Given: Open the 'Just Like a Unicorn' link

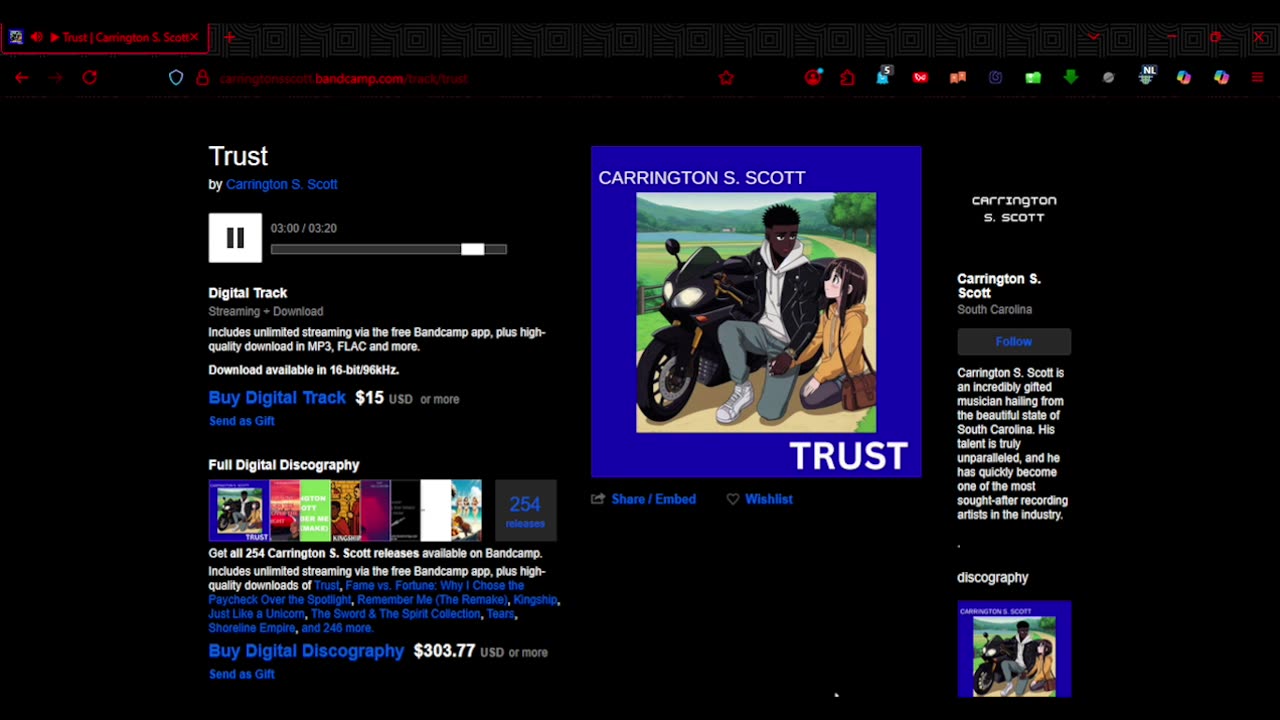Looking at the screenshot, I should click(255, 614).
